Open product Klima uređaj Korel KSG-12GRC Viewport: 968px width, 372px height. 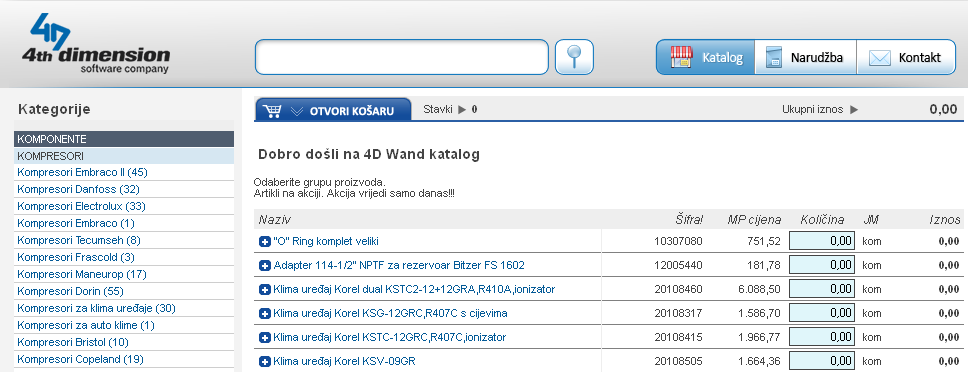pyautogui.click(x=390, y=313)
